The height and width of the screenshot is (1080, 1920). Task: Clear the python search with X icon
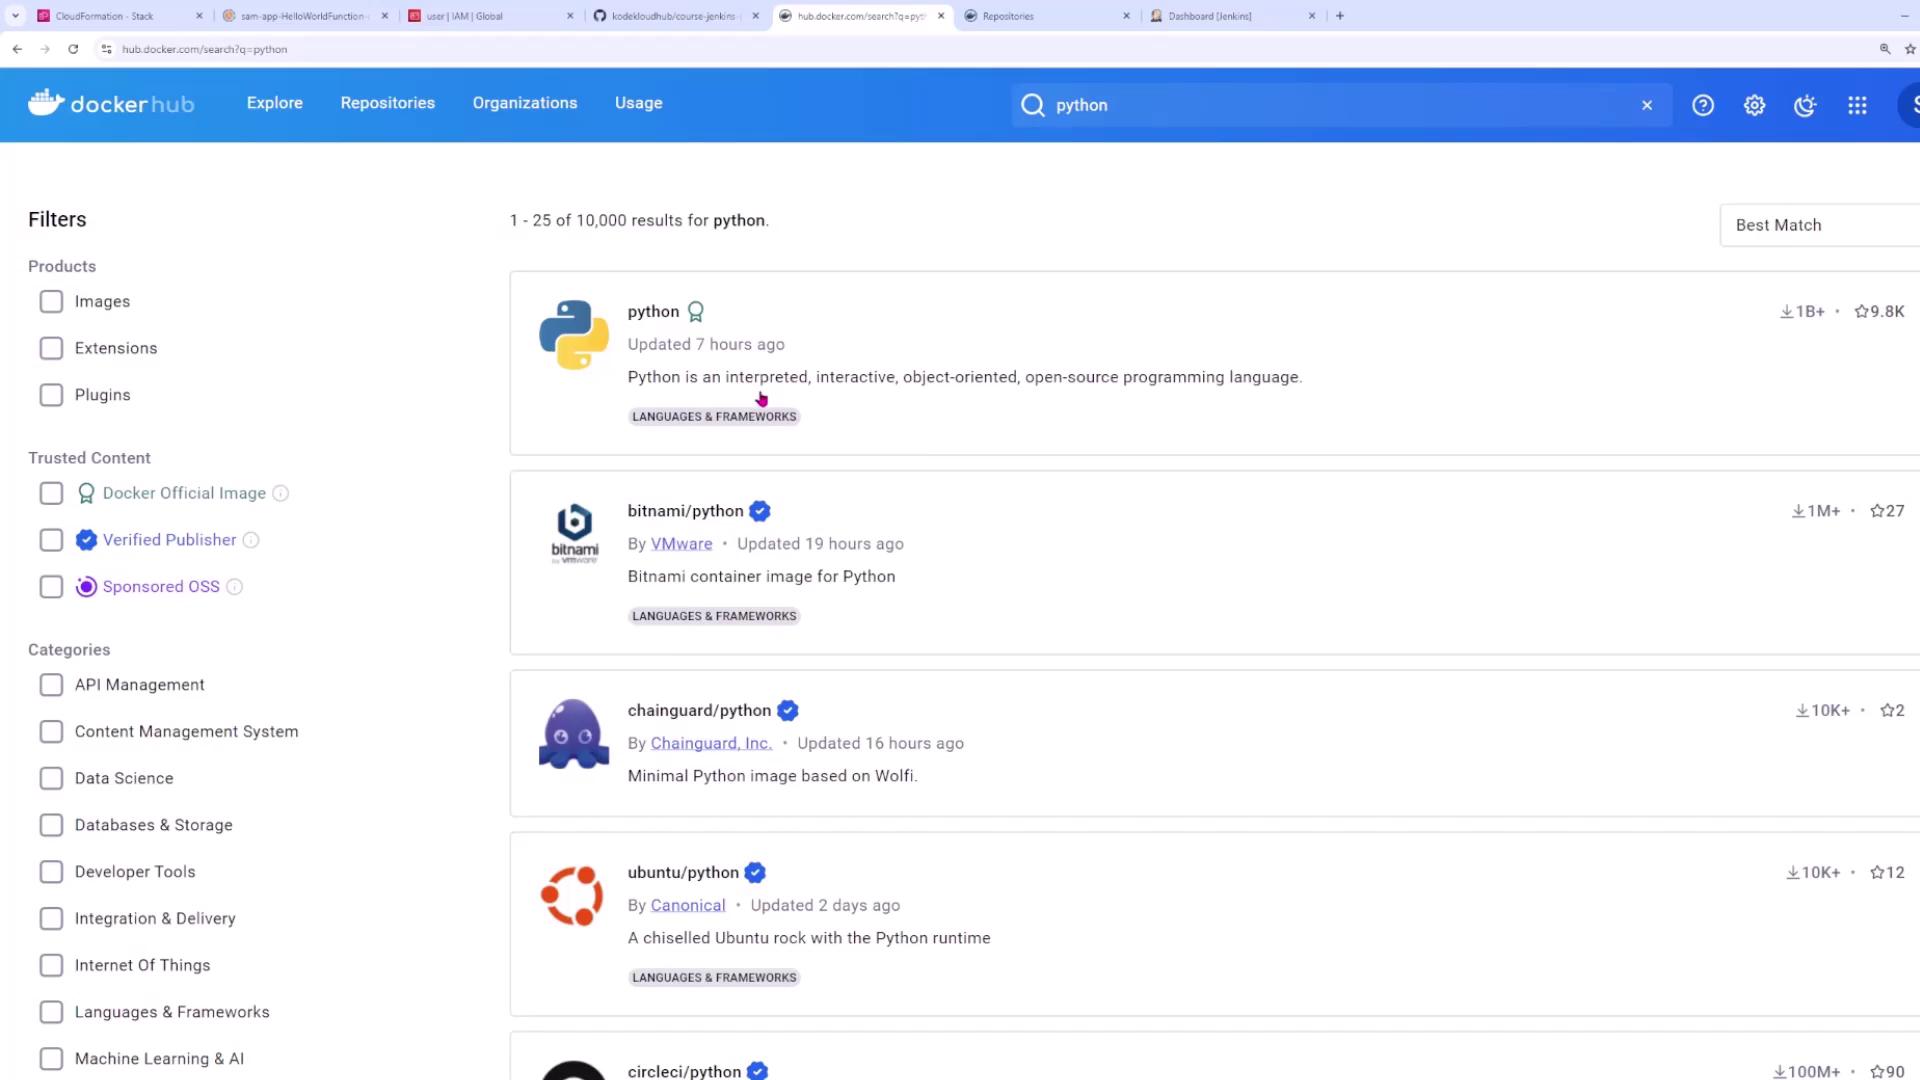coord(1647,105)
